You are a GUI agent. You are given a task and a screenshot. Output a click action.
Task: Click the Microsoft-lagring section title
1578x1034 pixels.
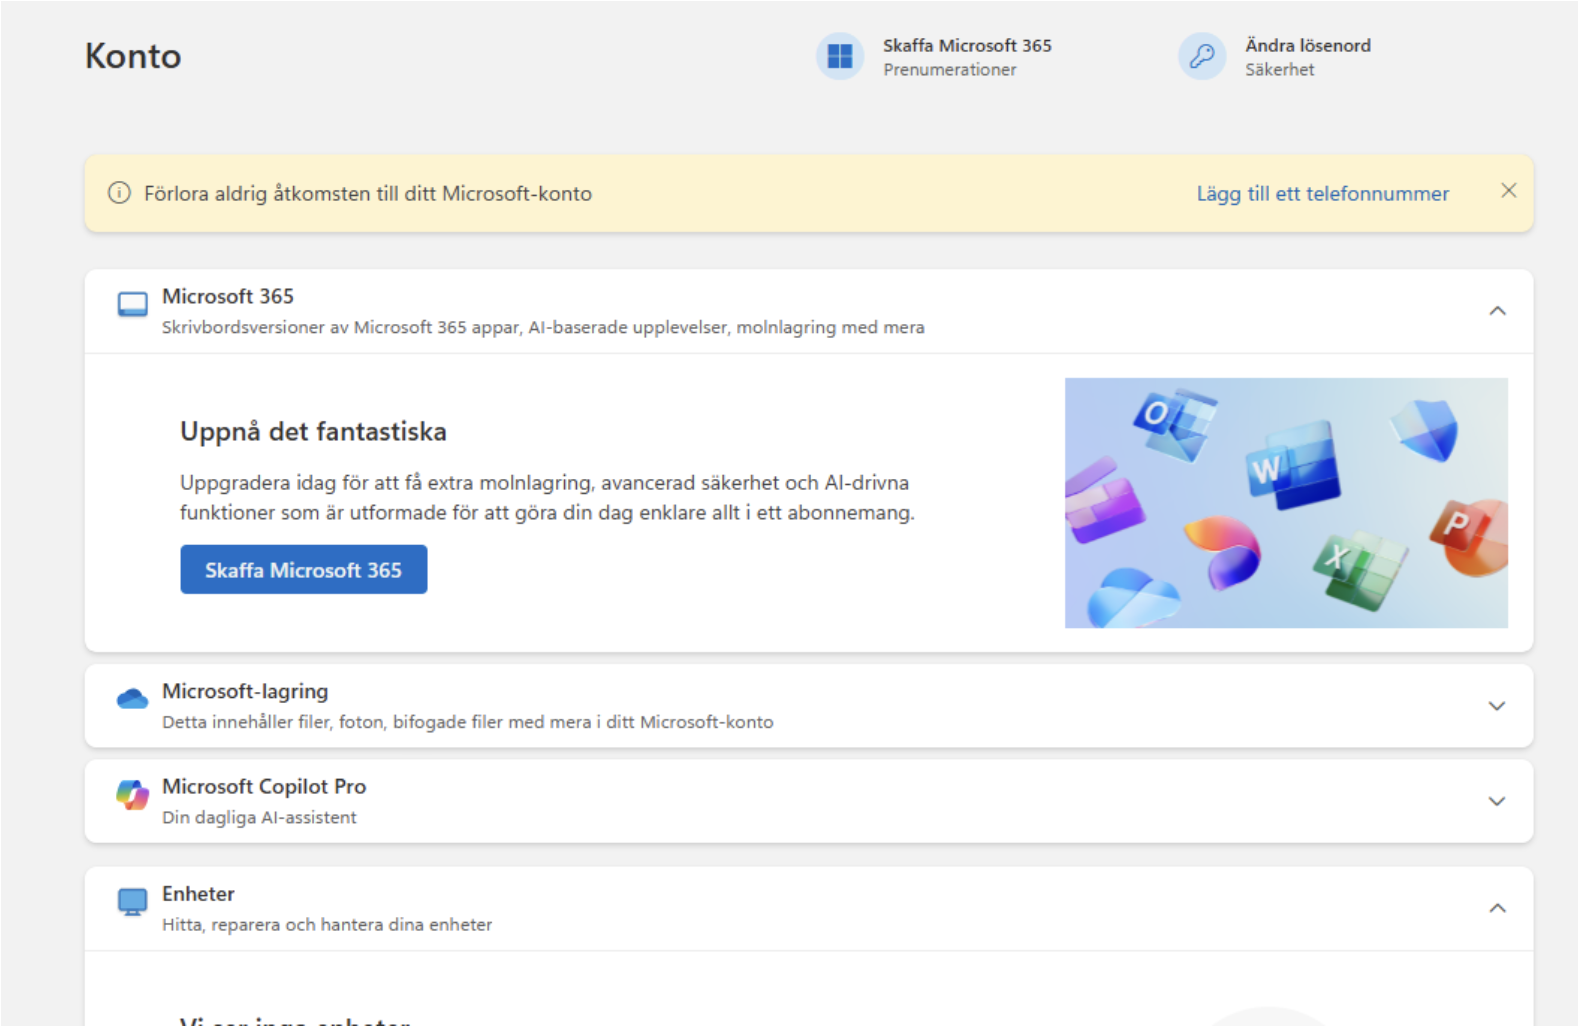pyautogui.click(x=245, y=692)
